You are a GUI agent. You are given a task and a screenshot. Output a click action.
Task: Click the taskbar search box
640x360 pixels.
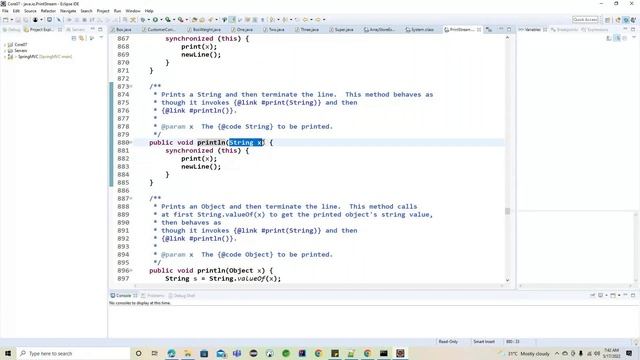(73, 353)
